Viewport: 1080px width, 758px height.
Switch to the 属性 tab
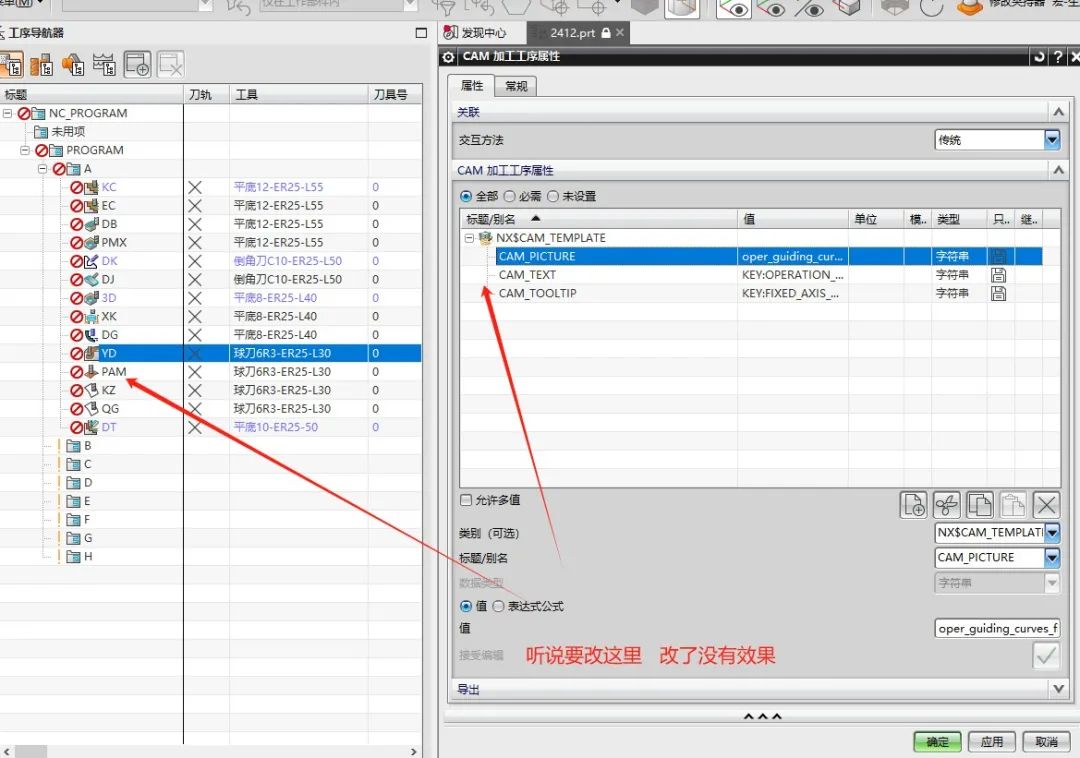coord(472,85)
